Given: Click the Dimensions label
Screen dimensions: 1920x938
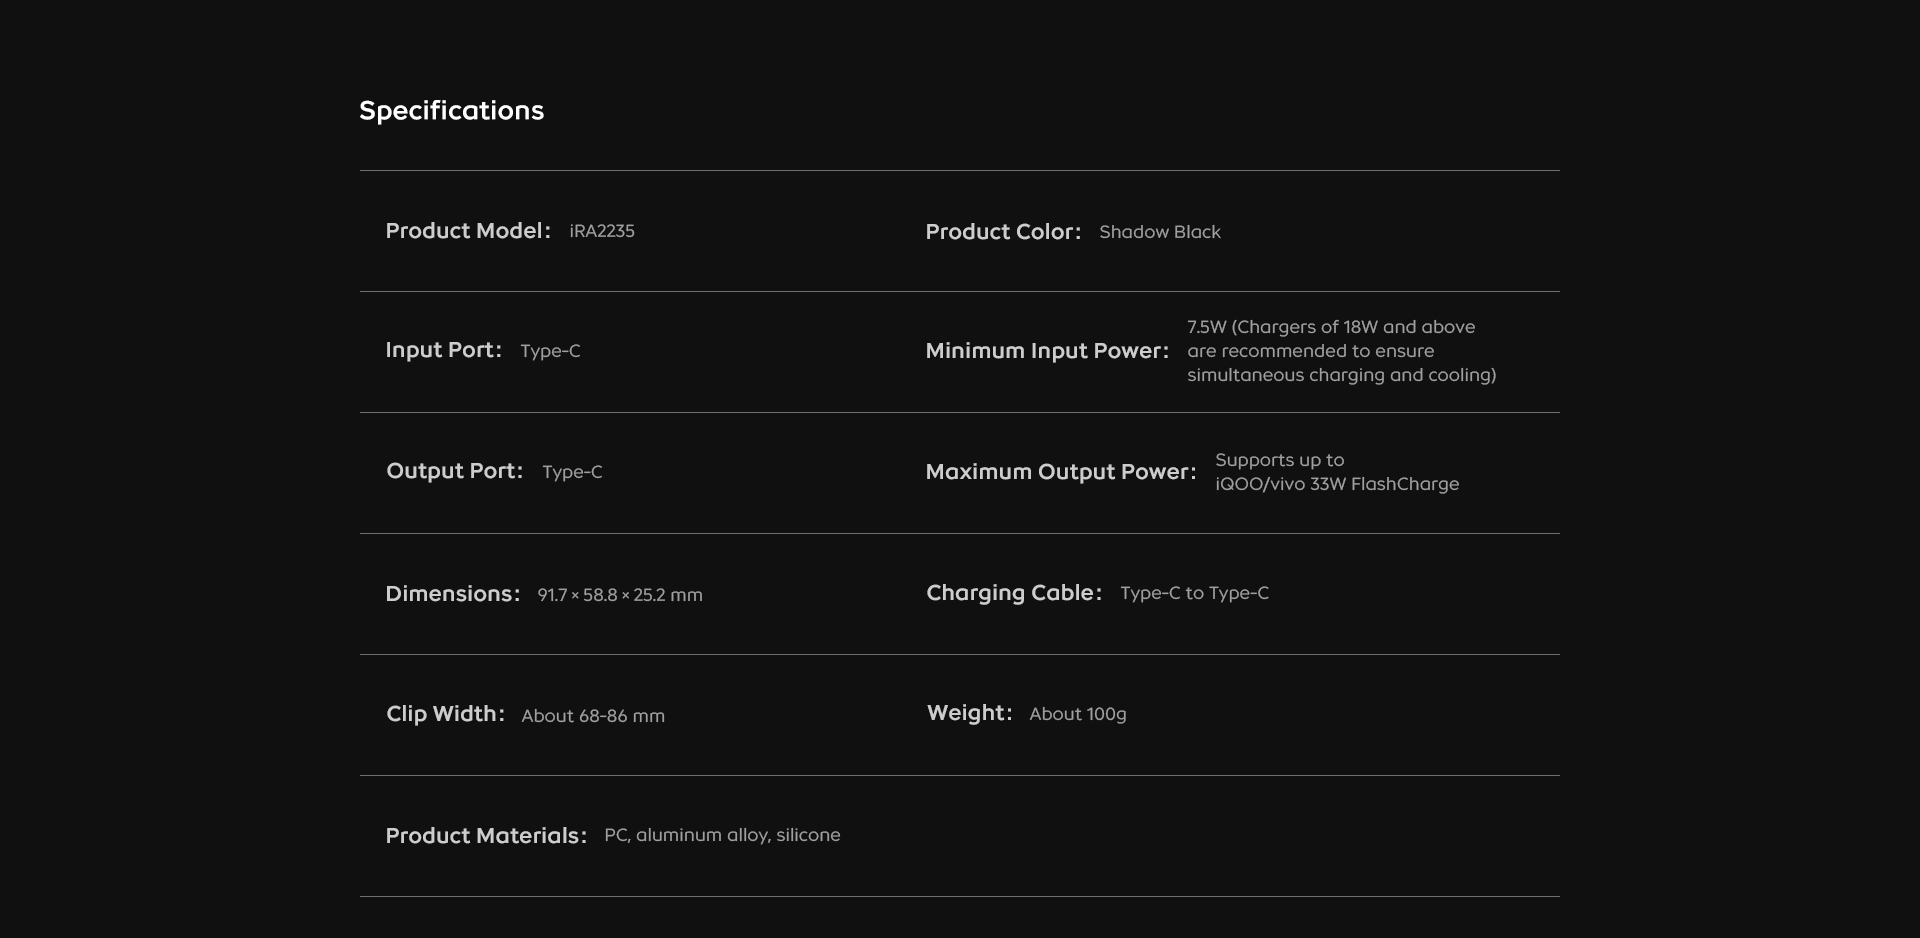Looking at the screenshot, I should pos(452,594).
